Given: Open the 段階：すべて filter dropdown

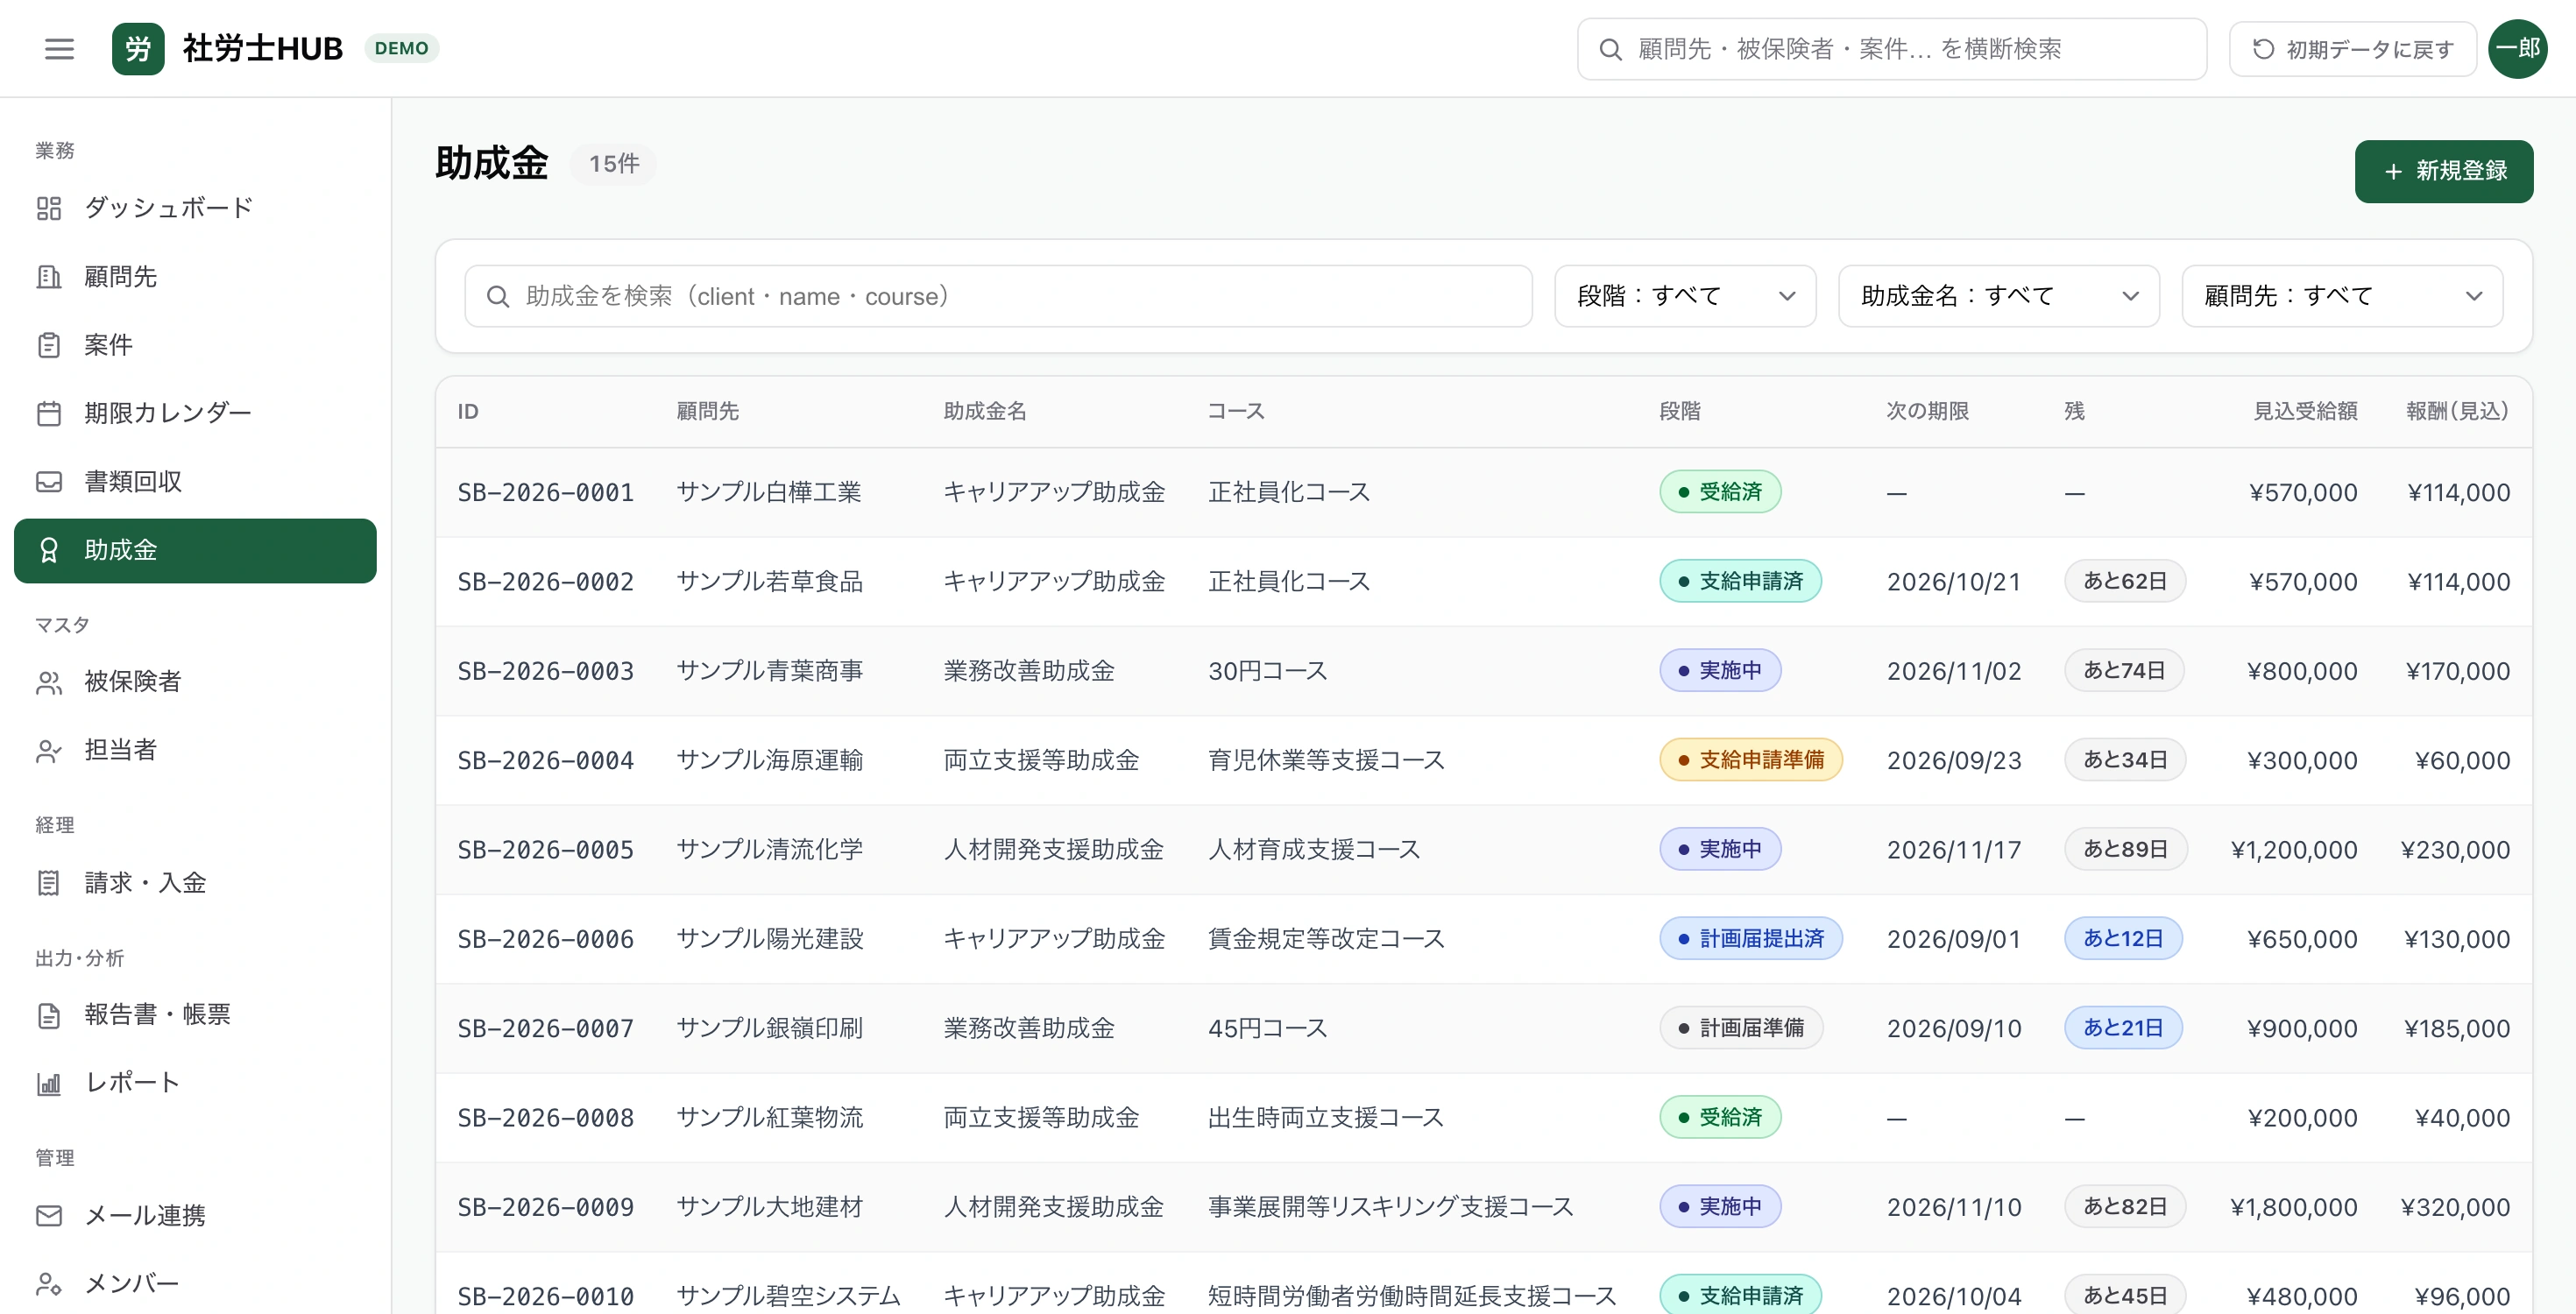Looking at the screenshot, I should (1685, 296).
